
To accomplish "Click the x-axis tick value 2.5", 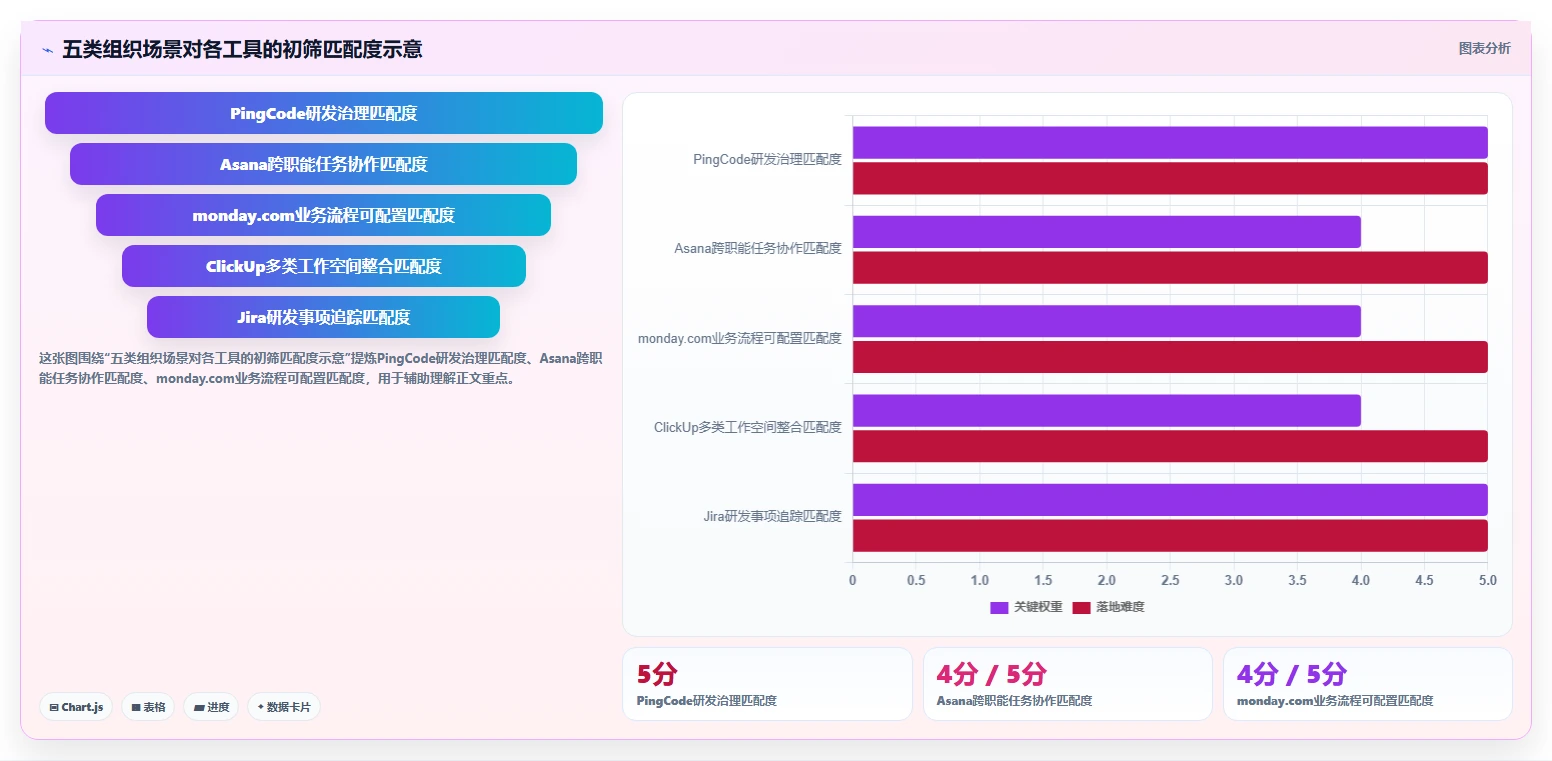I will tap(1170, 580).
